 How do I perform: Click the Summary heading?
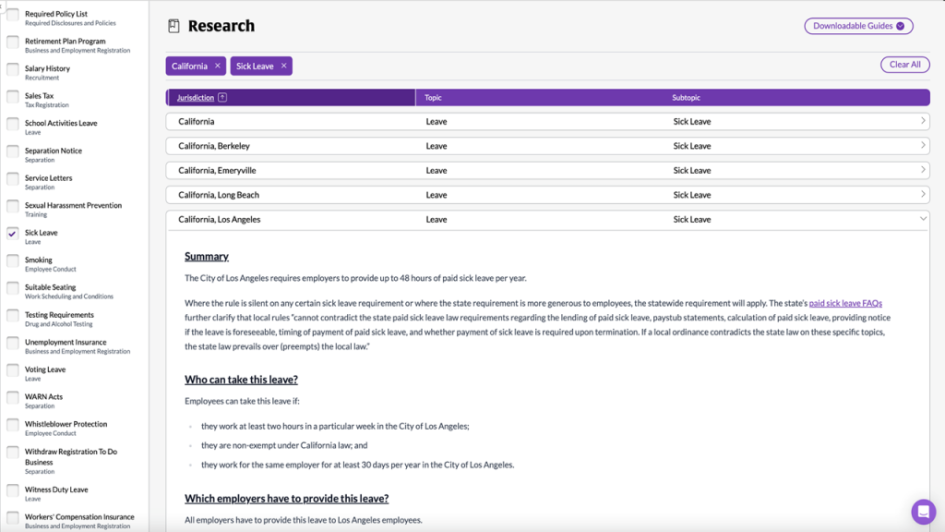(207, 256)
